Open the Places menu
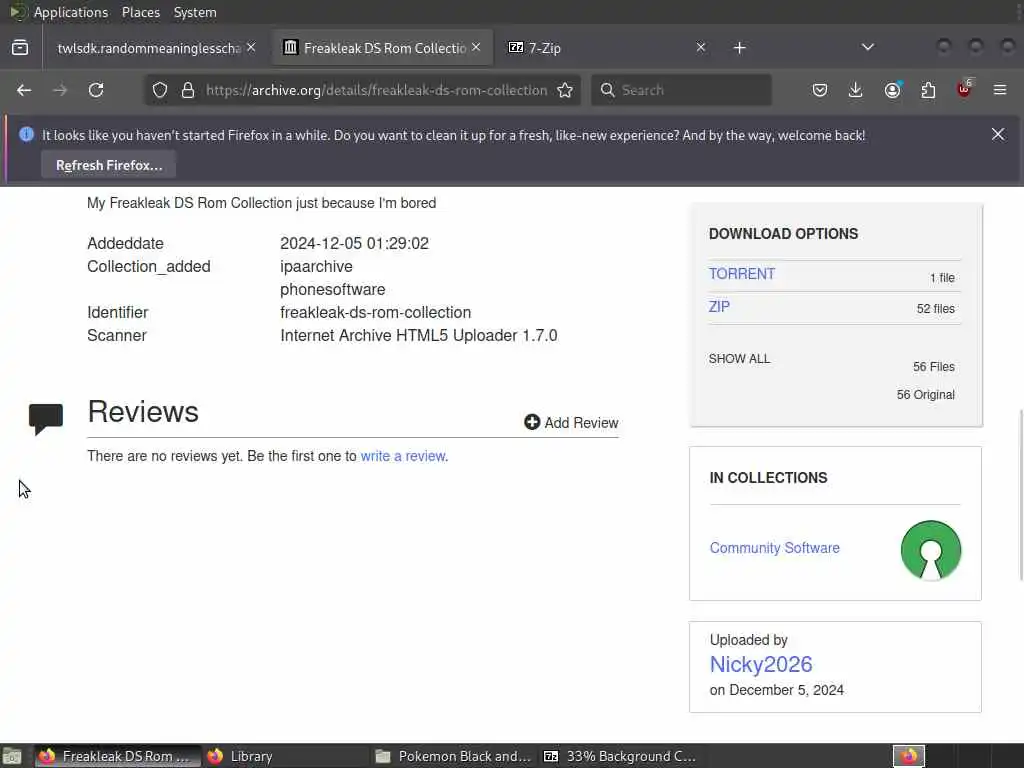Screen dimensions: 1024x768 point(141,12)
